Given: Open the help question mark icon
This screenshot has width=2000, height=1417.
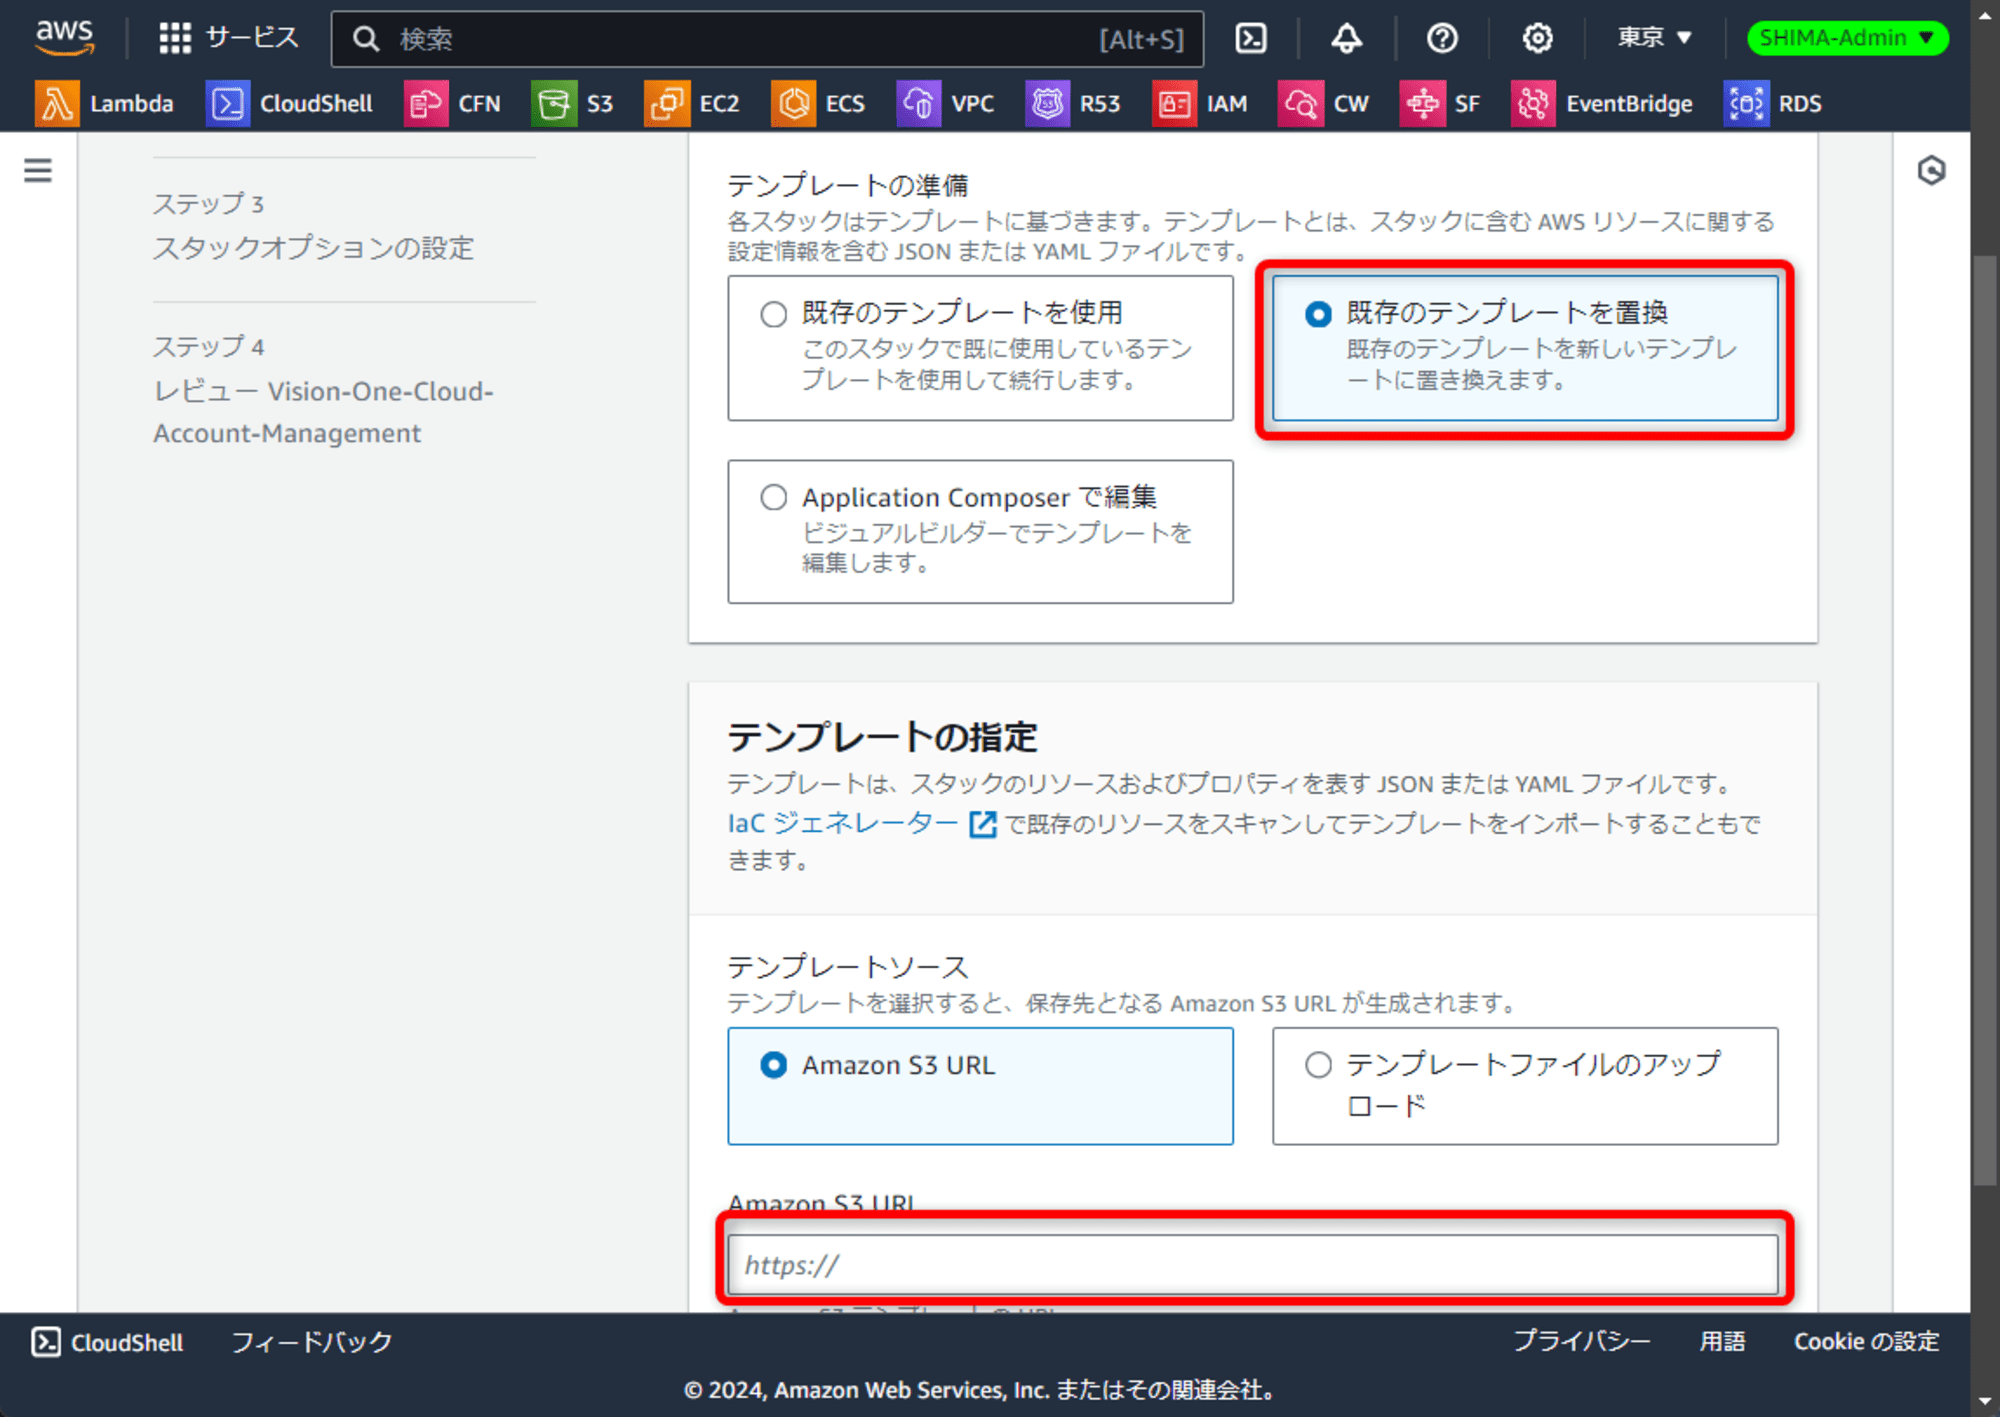Looking at the screenshot, I should pyautogui.click(x=1441, y=38).
